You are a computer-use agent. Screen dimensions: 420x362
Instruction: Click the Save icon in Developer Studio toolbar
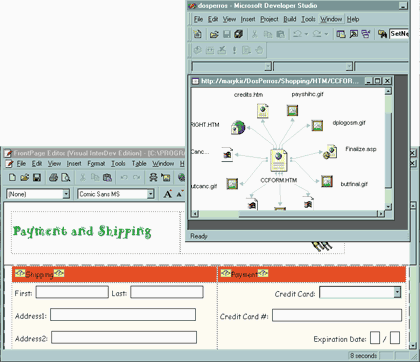click(227, 34)
